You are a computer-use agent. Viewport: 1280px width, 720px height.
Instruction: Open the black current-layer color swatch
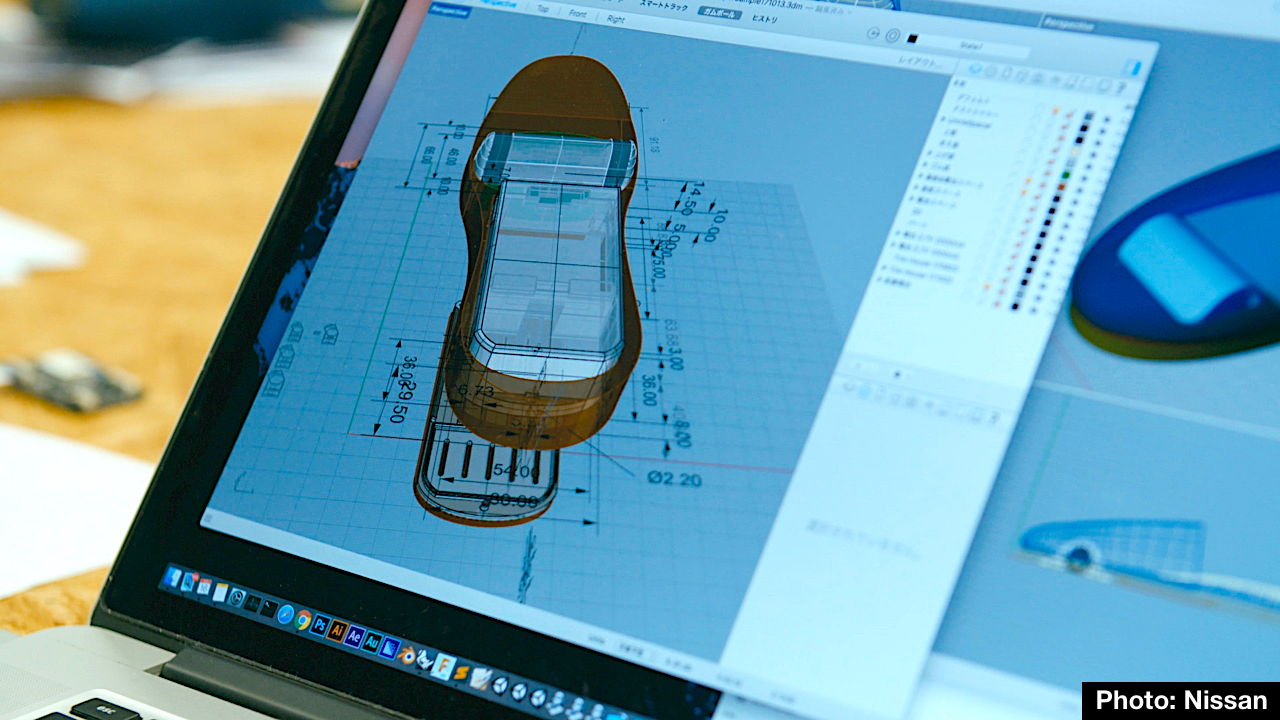point(912,39)
